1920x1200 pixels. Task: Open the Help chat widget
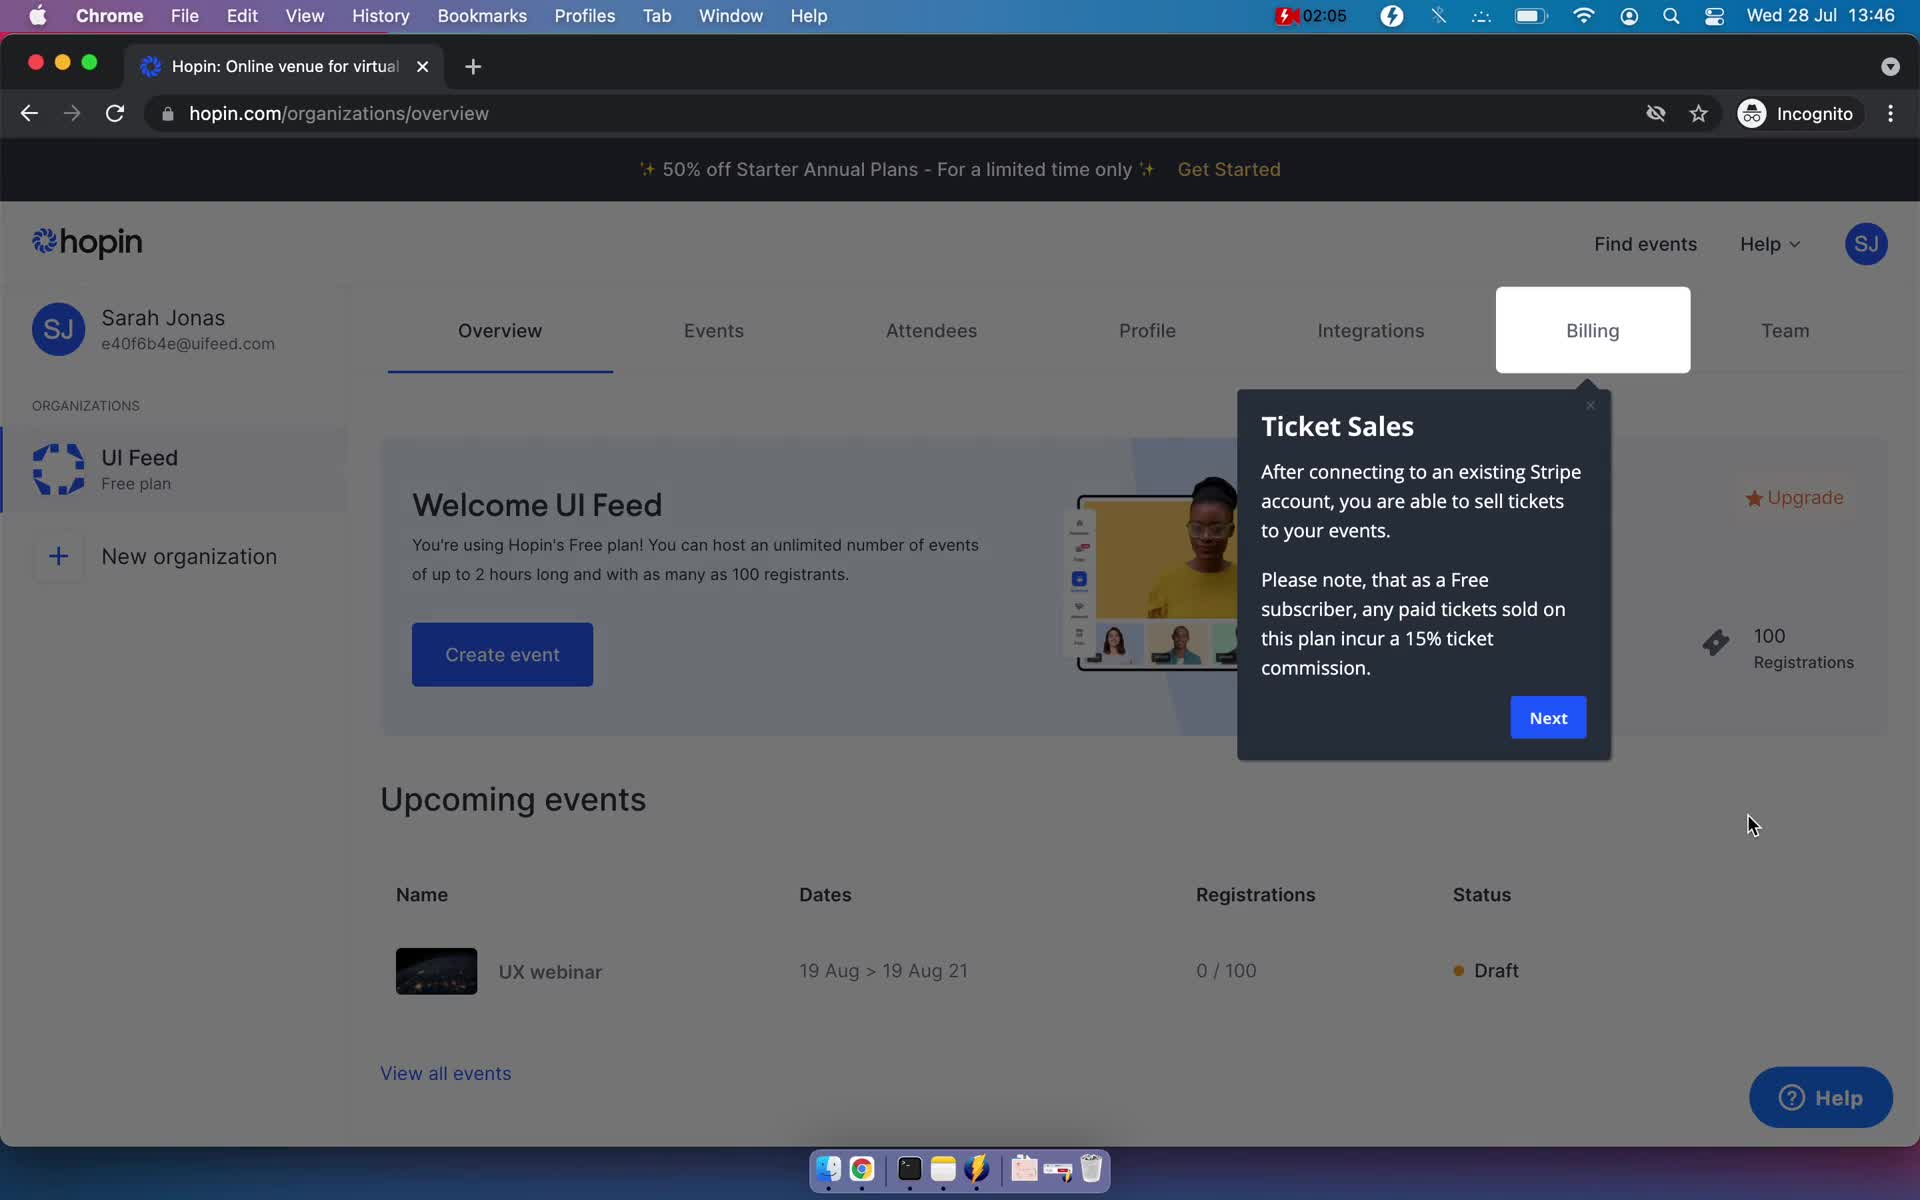(x=1820, y=1097)
